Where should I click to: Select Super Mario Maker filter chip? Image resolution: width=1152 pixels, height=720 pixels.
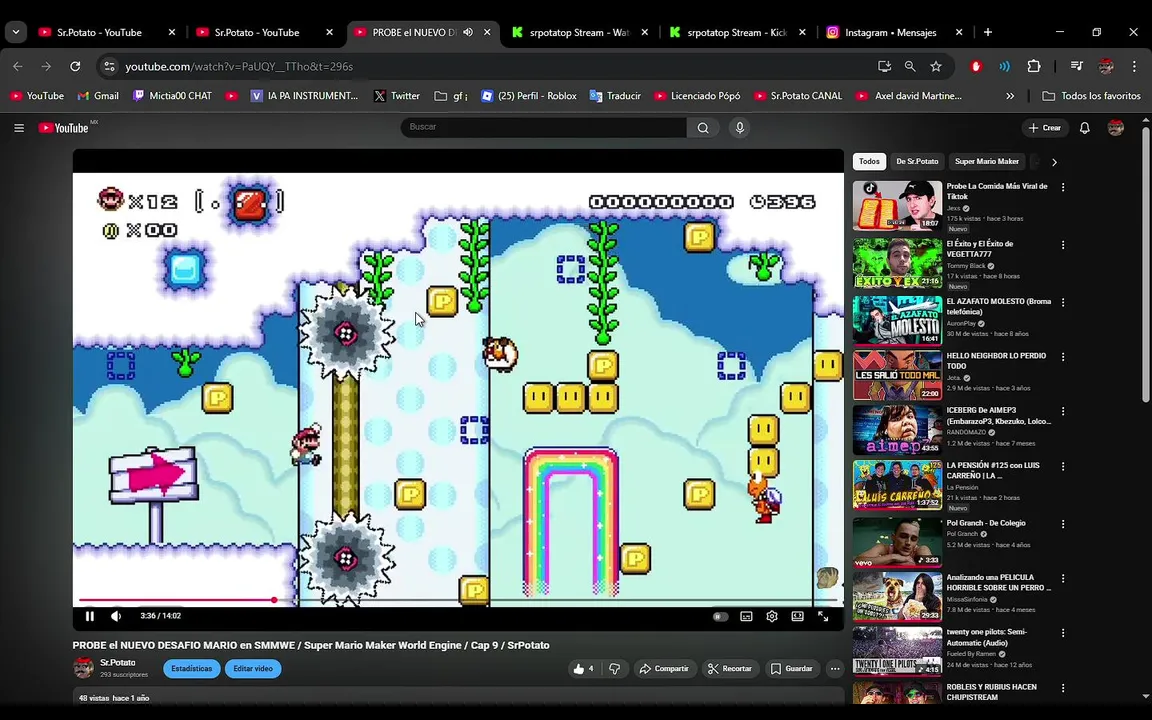[x=987, y=162]
